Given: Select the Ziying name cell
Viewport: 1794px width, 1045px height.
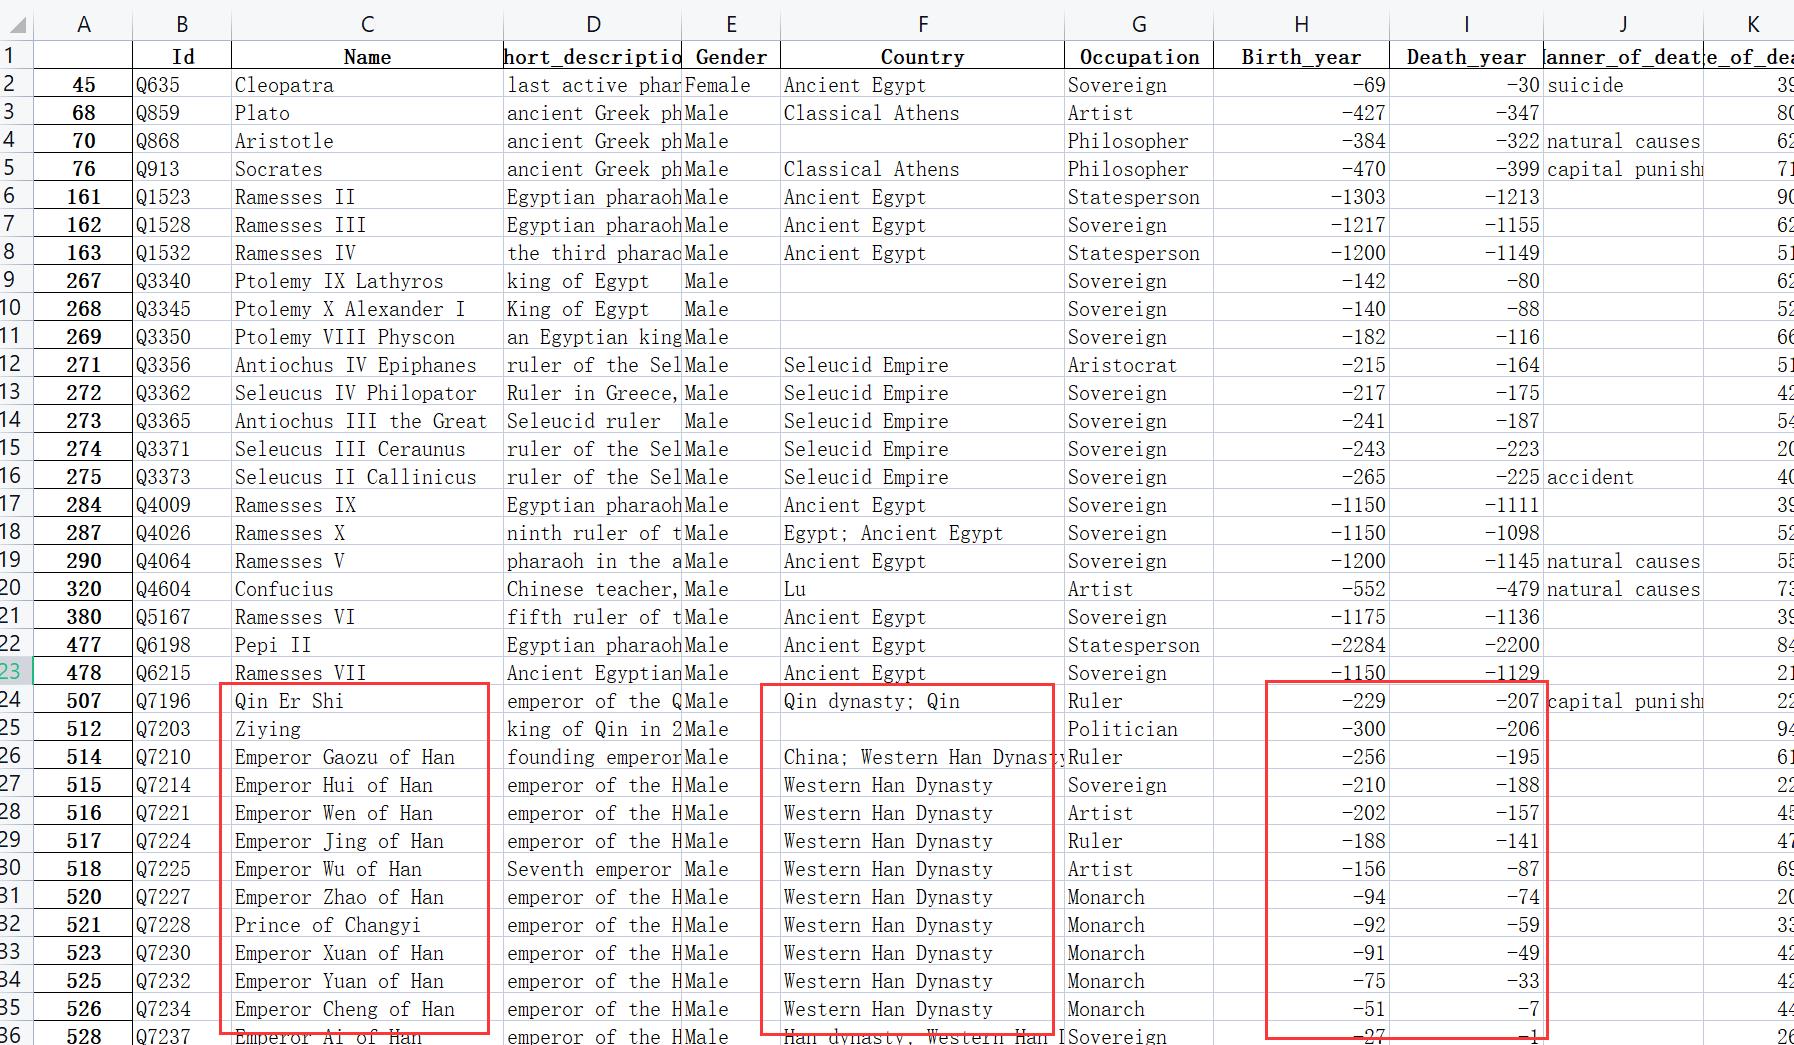Looking at the screenshot, I should pos(367,729).
